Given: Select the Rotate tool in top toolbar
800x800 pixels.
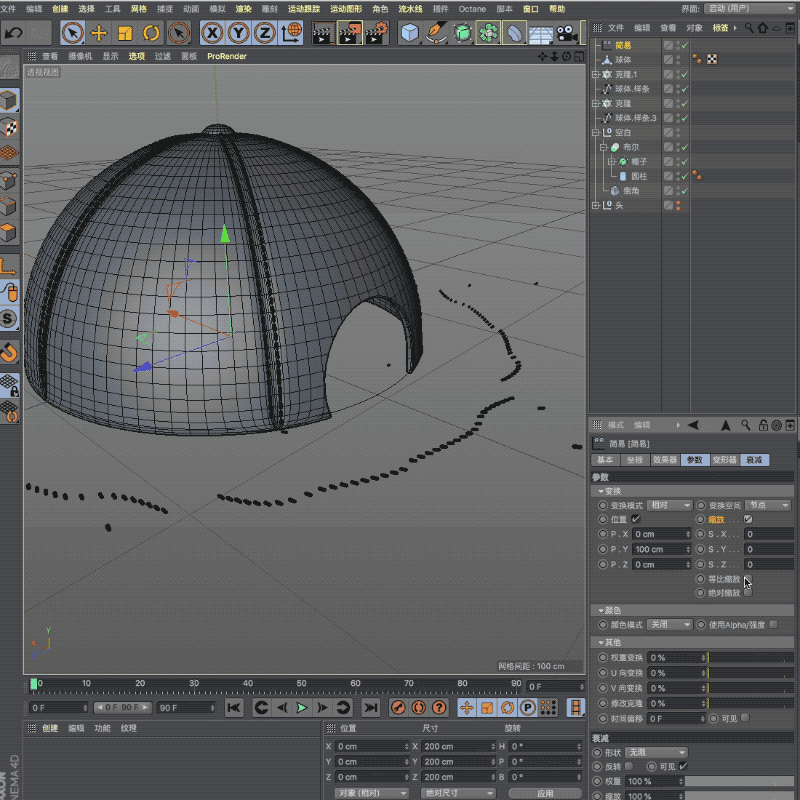Looking at the screenshot, I should [x=151, y=33].
